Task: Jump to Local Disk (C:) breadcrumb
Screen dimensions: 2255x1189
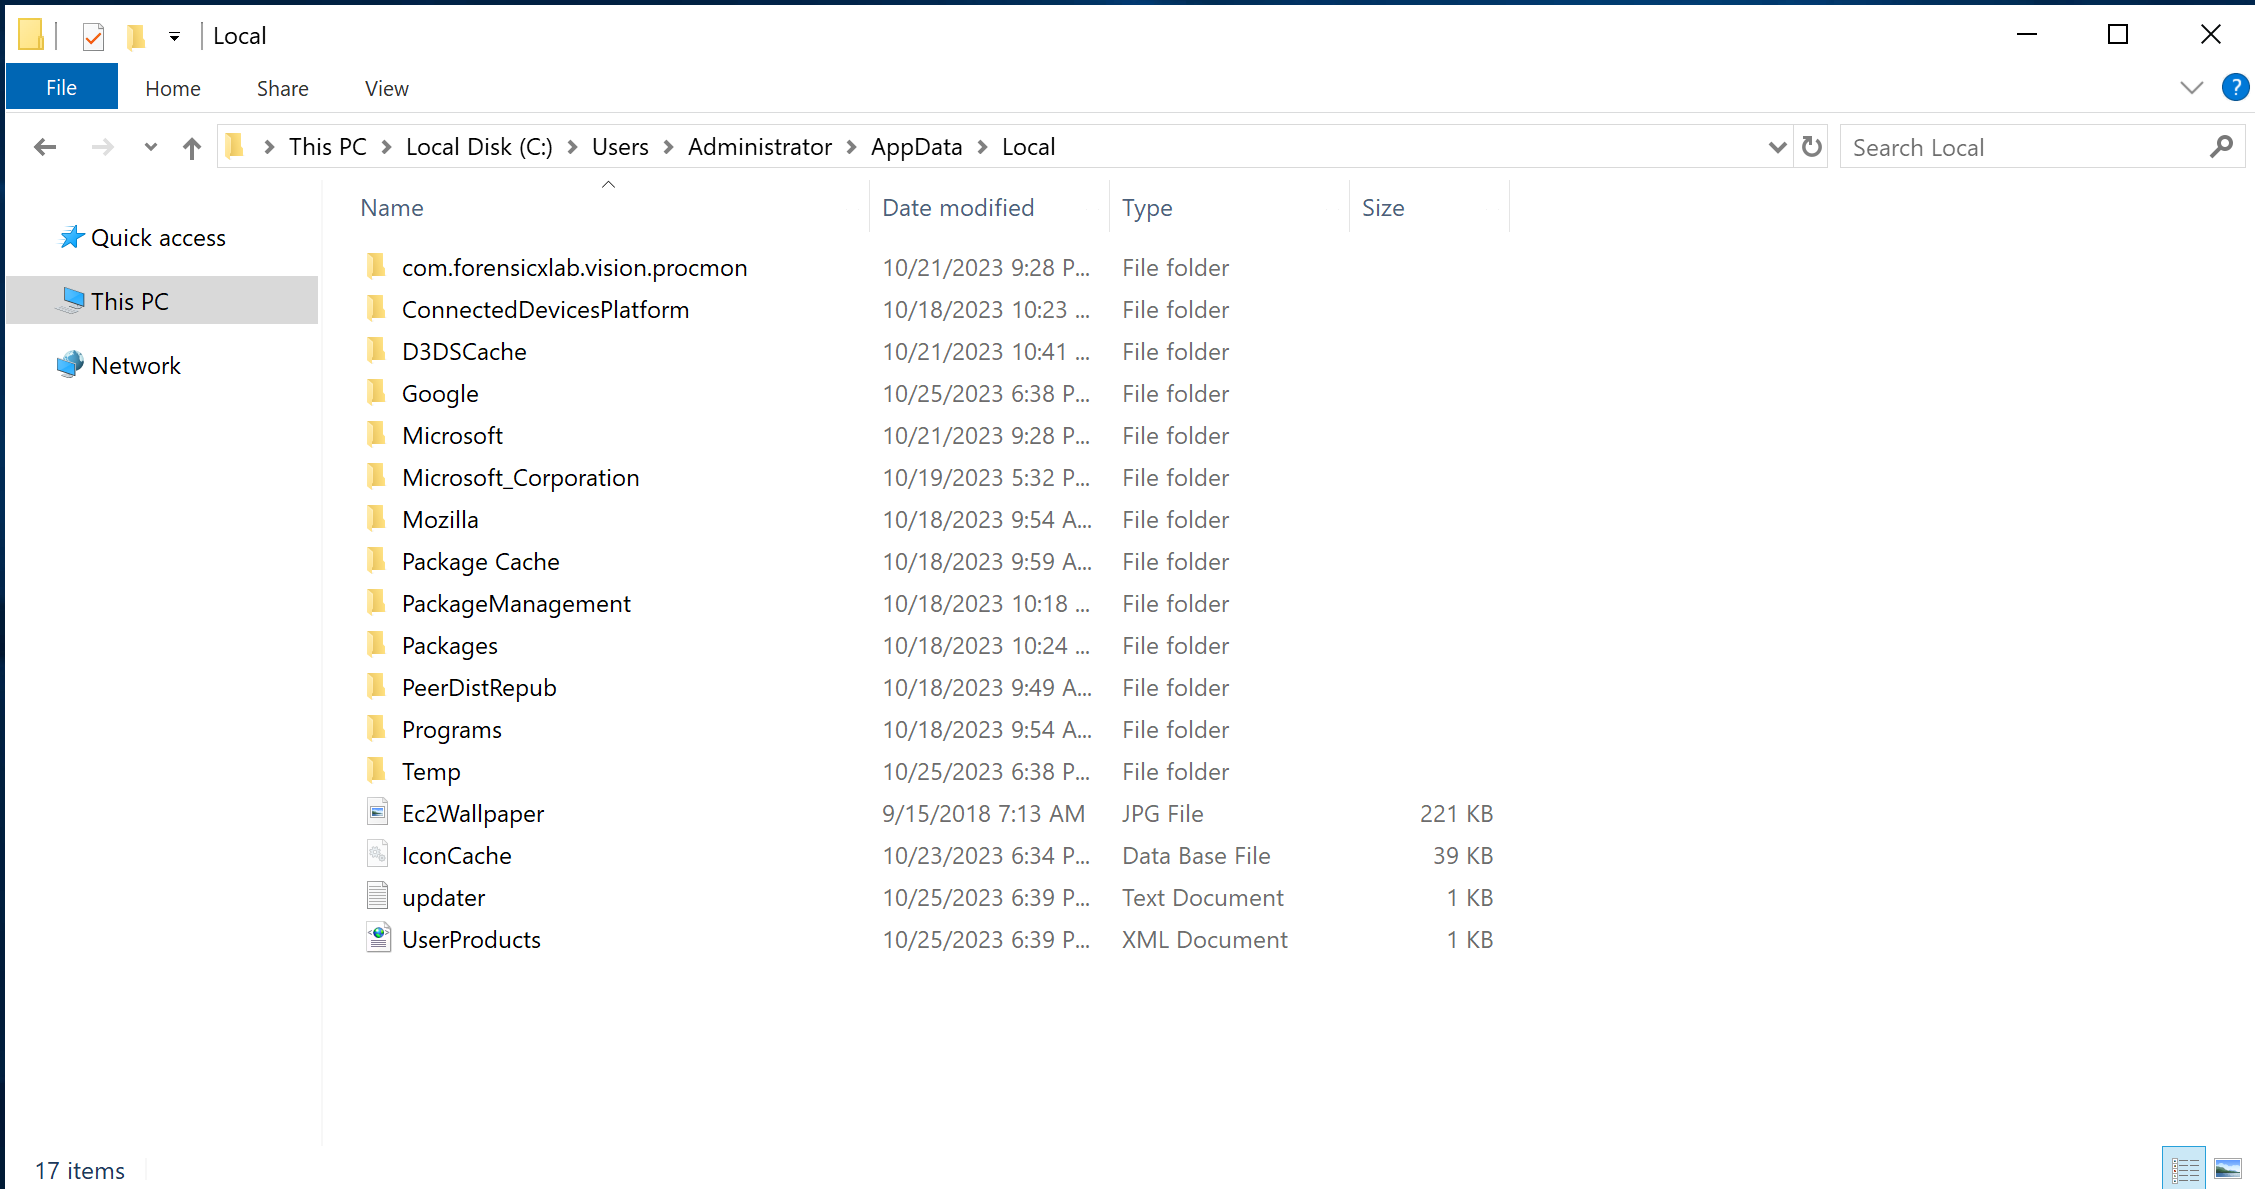Action: (x=478, y=147)
